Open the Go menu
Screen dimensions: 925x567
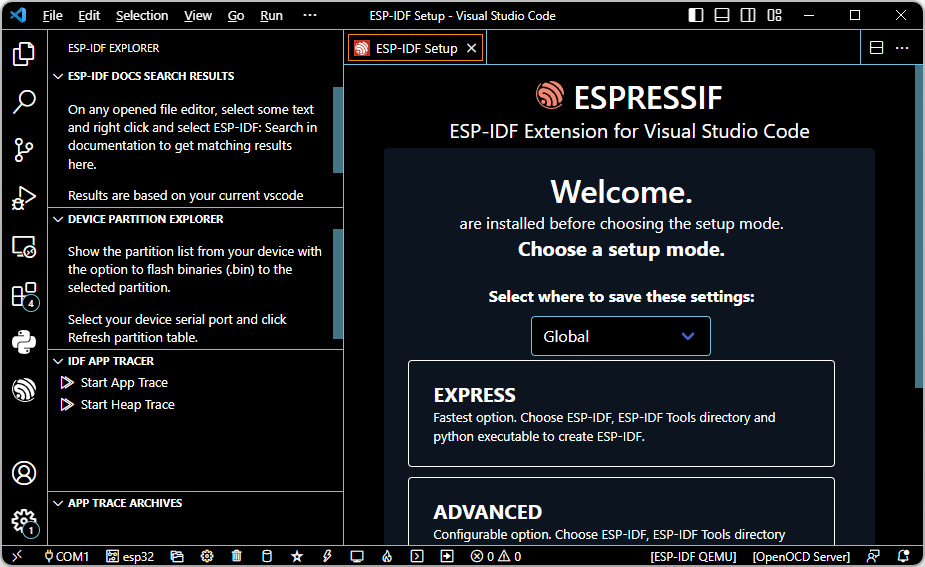click(236, 16)
